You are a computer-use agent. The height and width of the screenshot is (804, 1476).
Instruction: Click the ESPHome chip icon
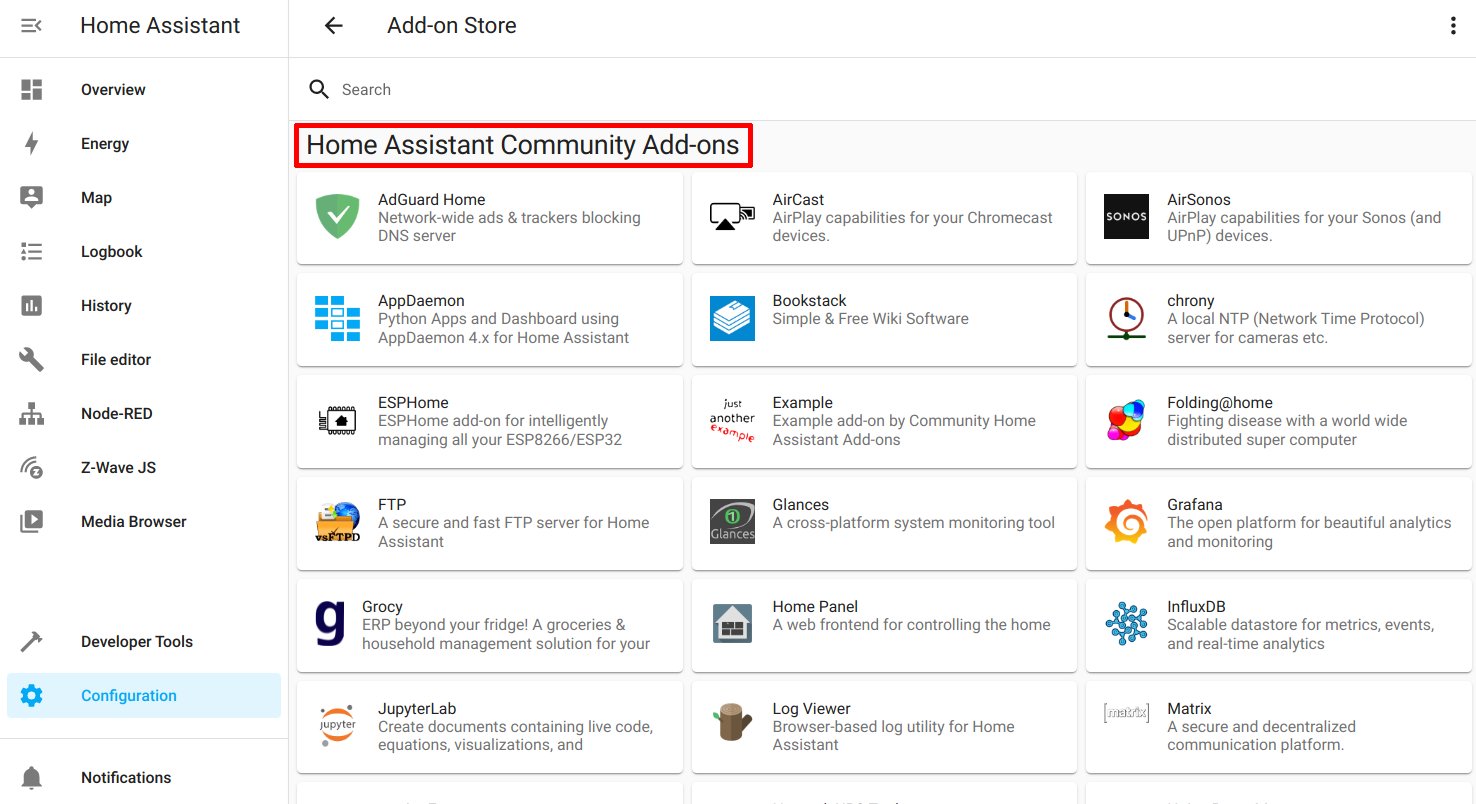click(337, 420)
